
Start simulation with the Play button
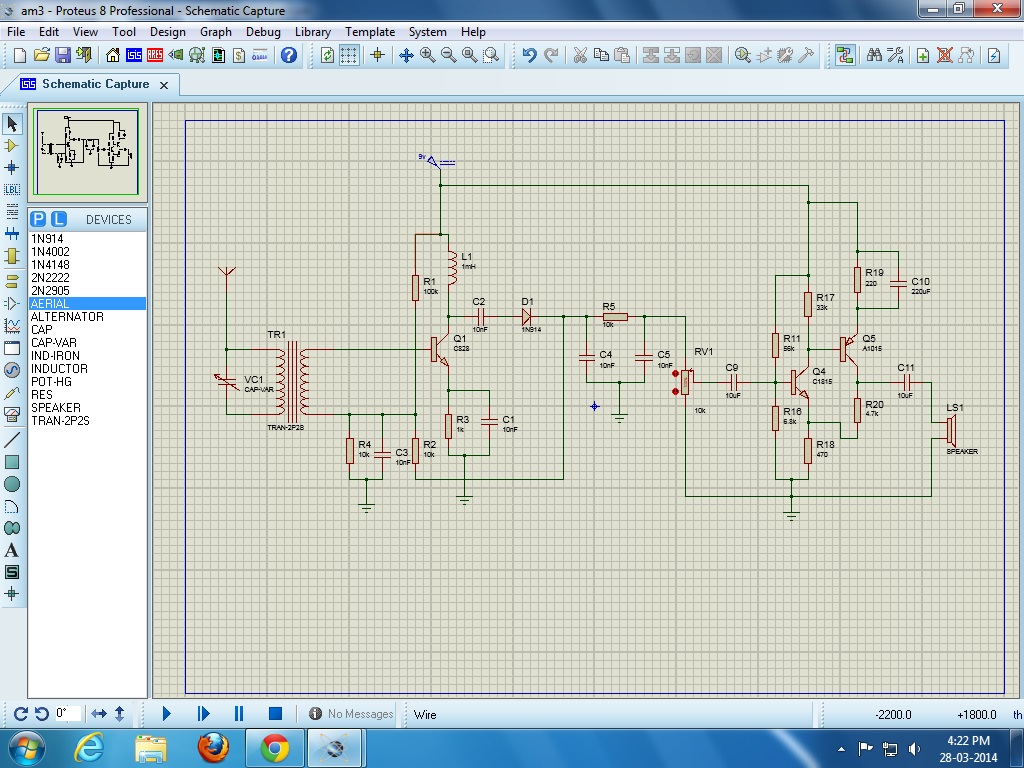[167, 713]
